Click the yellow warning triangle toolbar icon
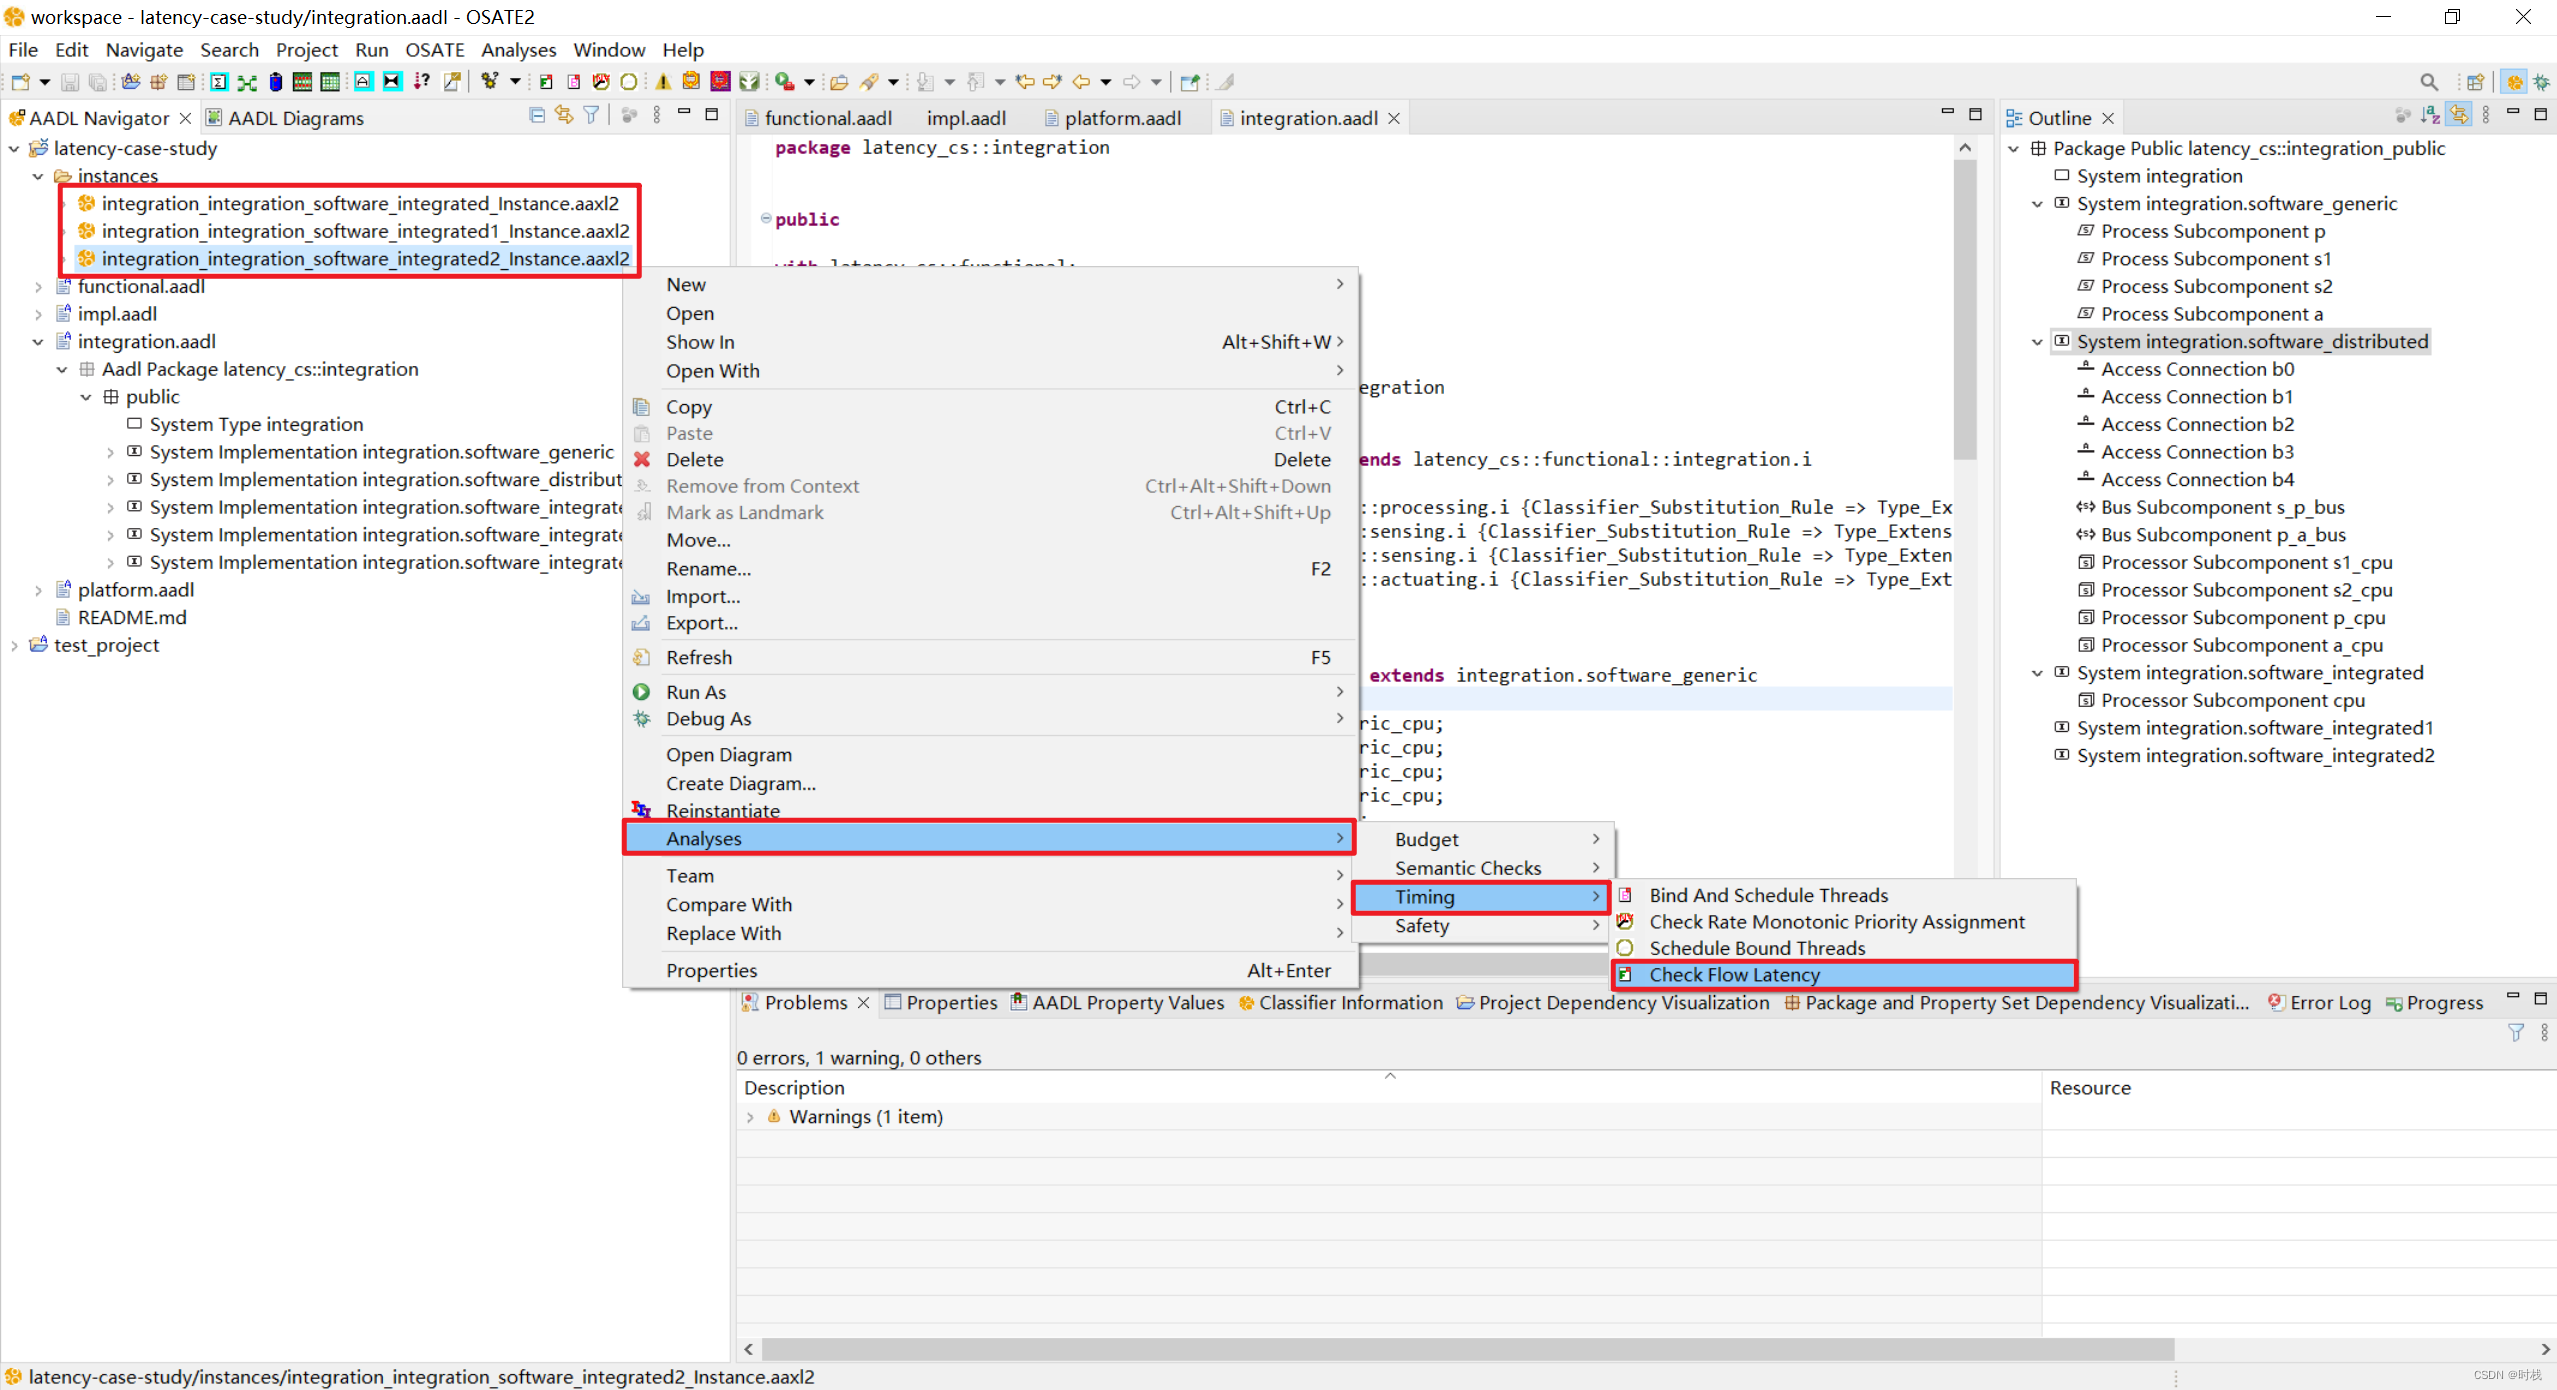 click(662, 82)
